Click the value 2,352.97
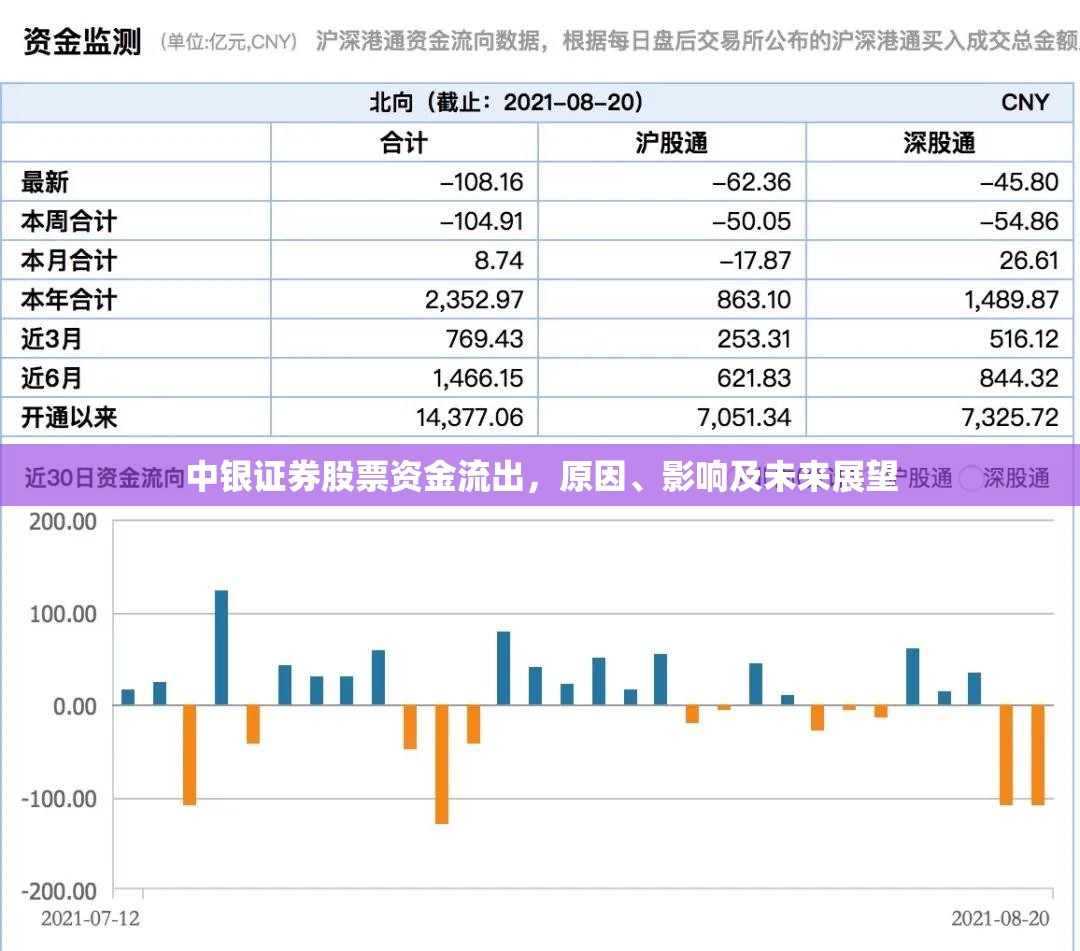The image size is (1080, 951). coord(475,300)
